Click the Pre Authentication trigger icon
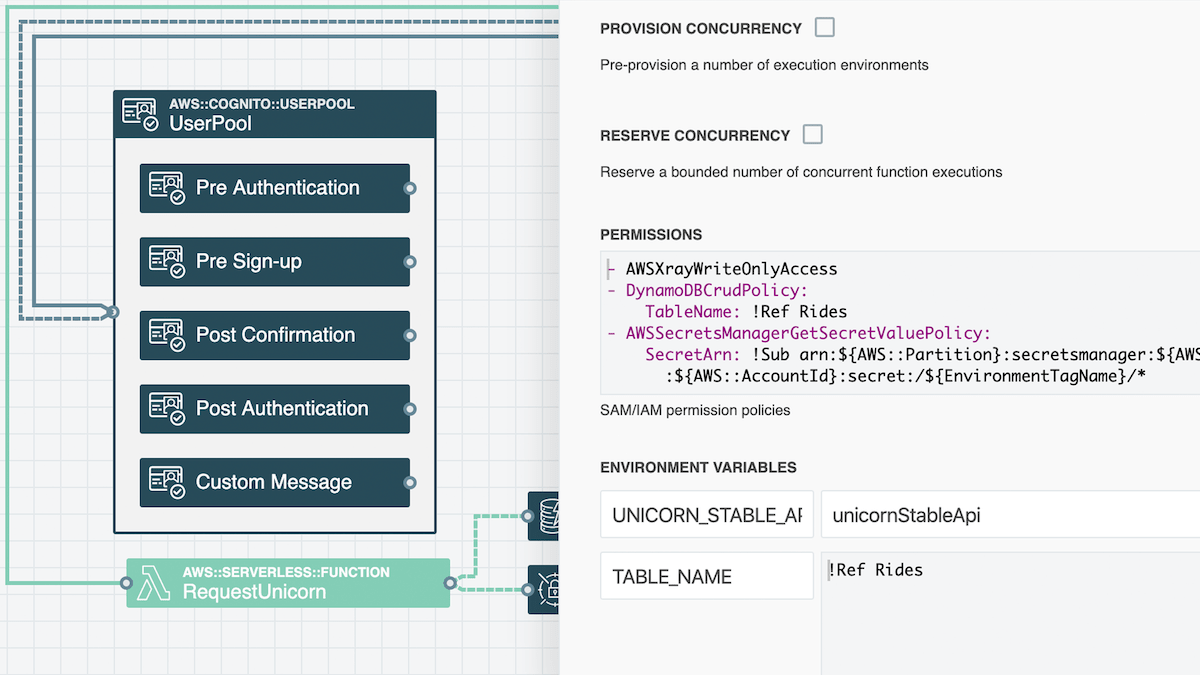This screenshot has width=1200, height=675. 167,188
